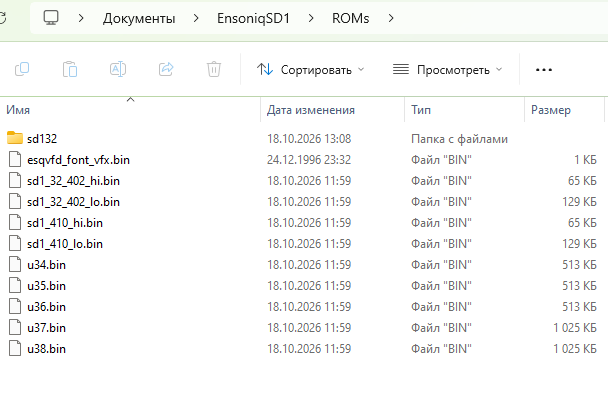This screenshot has width=608, height=411.
Task: Click size 1 КБ of esqvfd_font_vfx.bin
Action: [x=585, y=160]
